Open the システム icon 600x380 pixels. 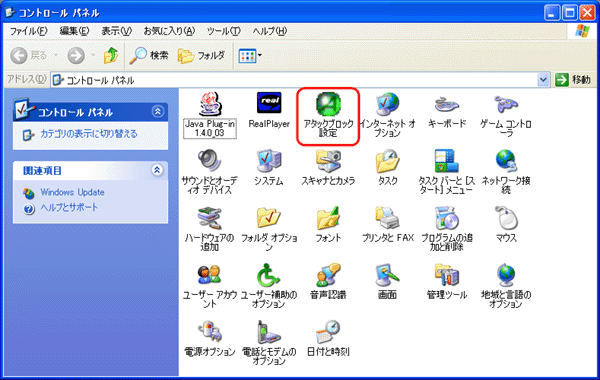coord(269,167)
